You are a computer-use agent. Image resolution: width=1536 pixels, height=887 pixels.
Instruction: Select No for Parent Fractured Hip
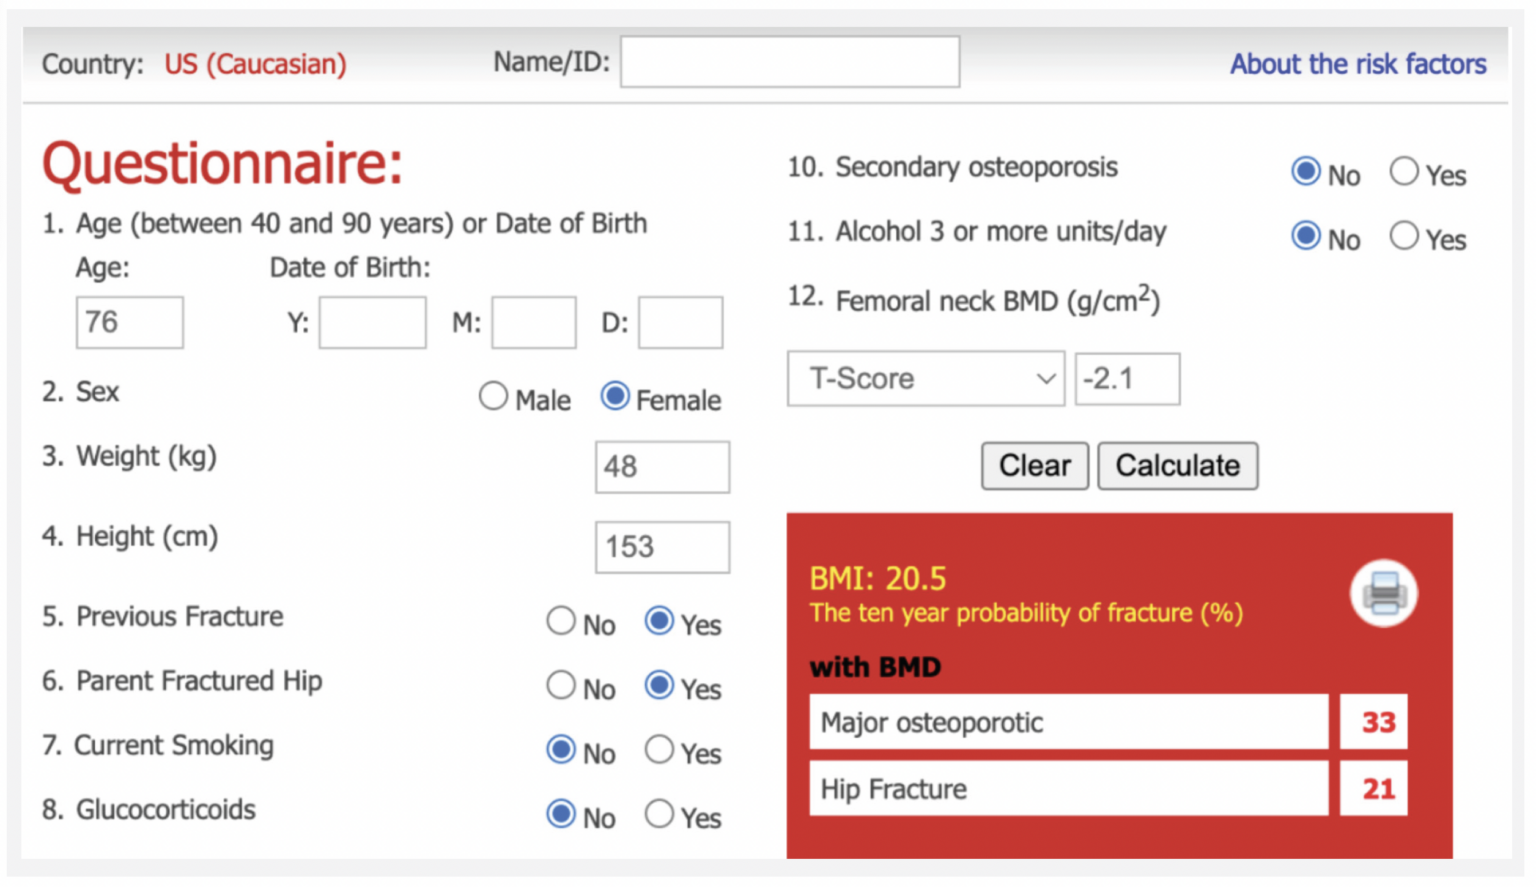pos(561,686)
